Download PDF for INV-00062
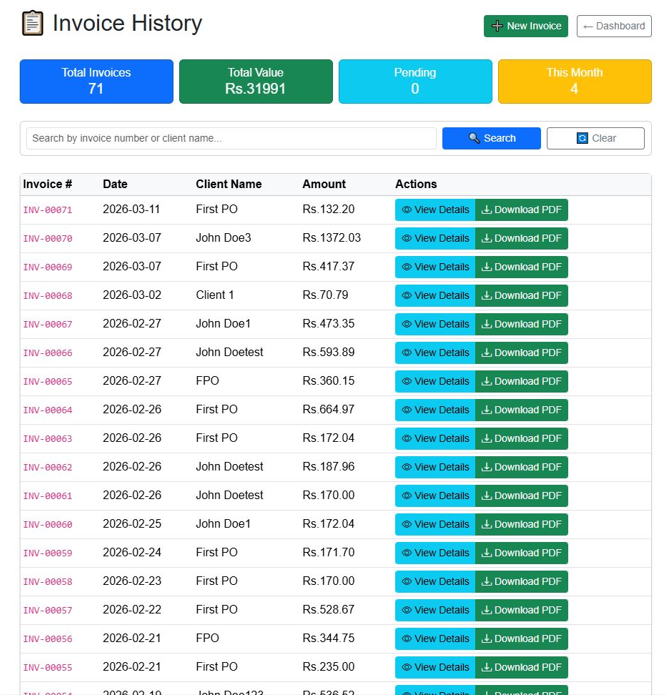 coord(522,467)
